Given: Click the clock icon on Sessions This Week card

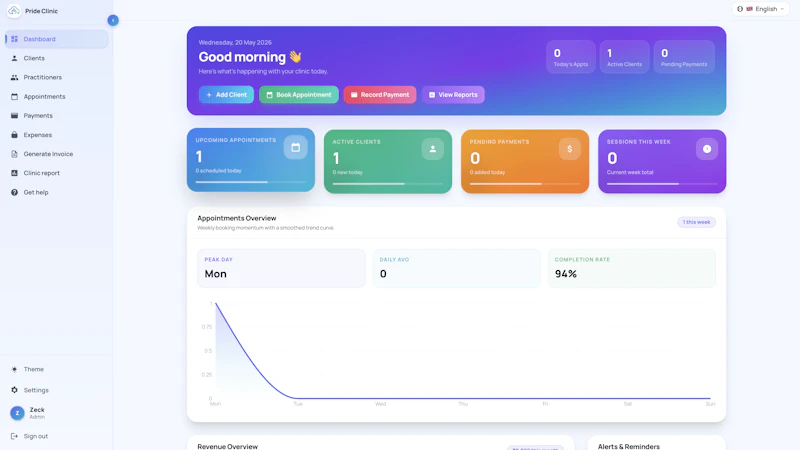Looking at the screenshot, I should 707,149.
